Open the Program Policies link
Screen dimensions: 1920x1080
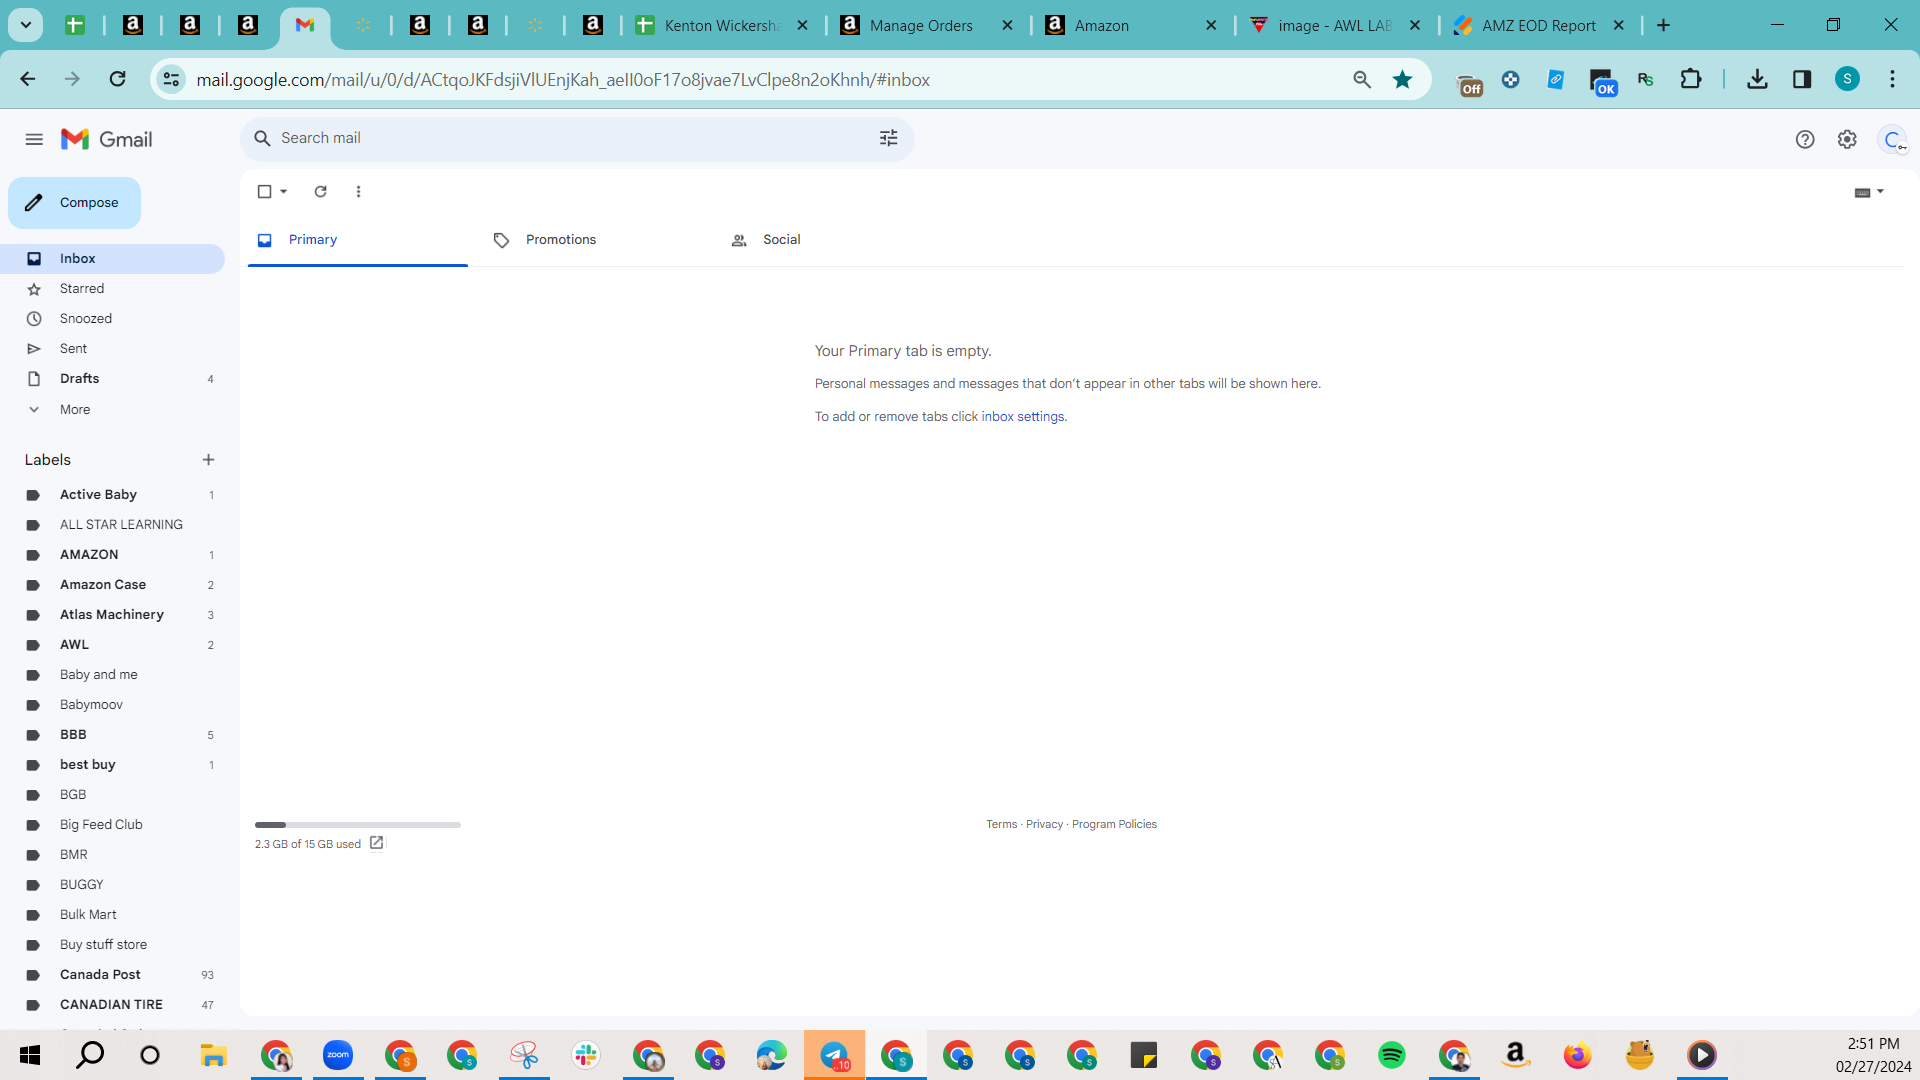(1114, 825)
